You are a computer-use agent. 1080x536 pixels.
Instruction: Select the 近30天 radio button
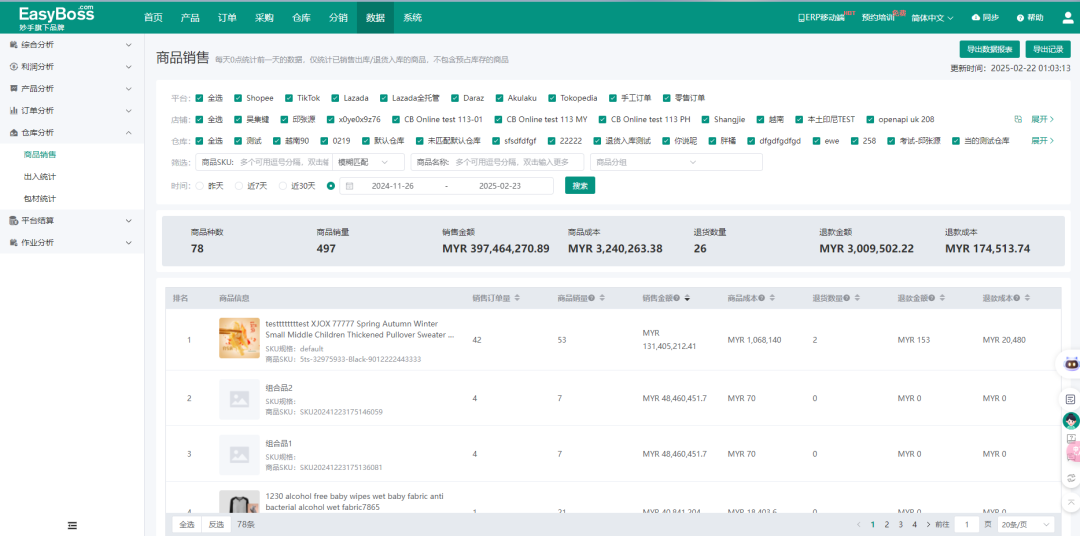click(x=282, y=186)
